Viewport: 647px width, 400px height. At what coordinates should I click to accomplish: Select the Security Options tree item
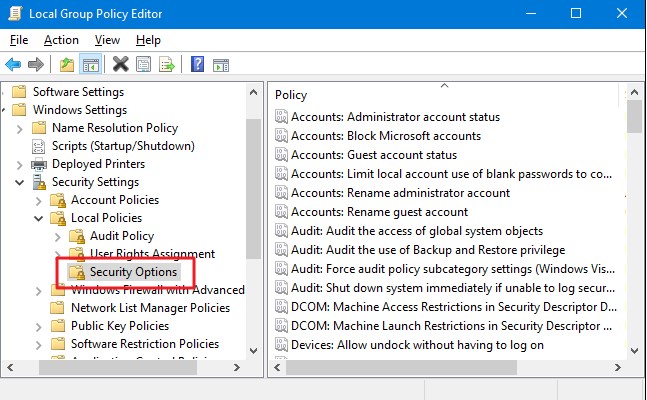pyautogui.click(x=133, y=272)
